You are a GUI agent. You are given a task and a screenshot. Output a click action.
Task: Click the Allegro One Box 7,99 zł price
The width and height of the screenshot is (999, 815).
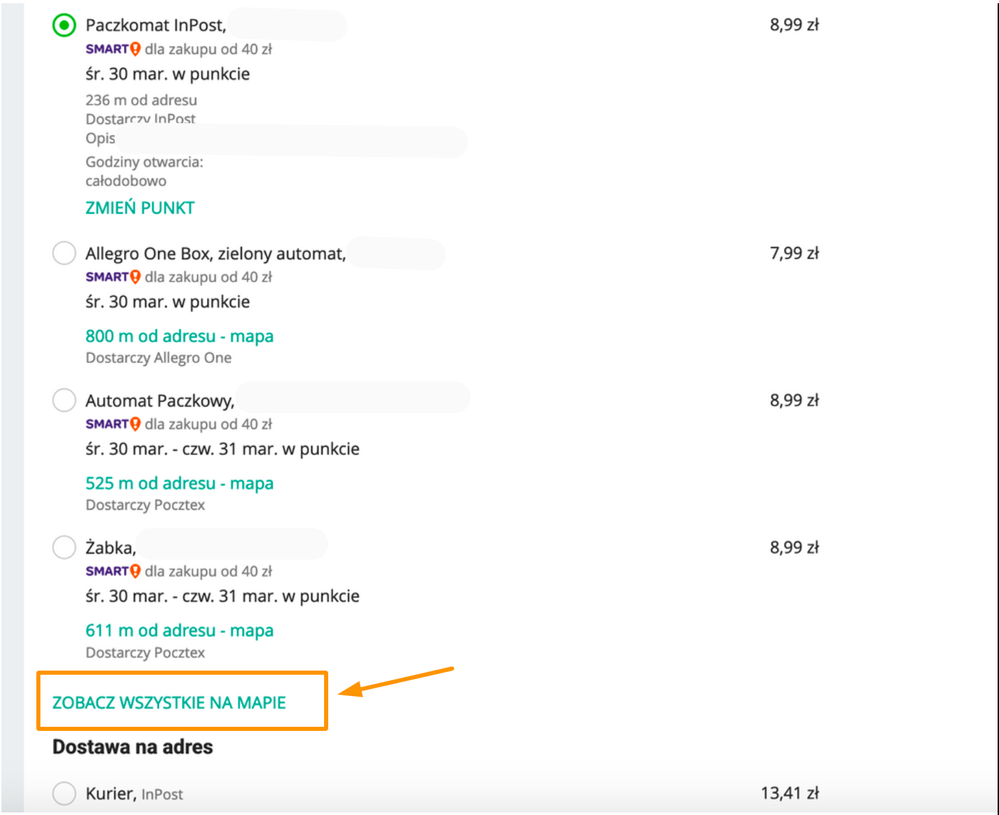[x=794, y=253]
